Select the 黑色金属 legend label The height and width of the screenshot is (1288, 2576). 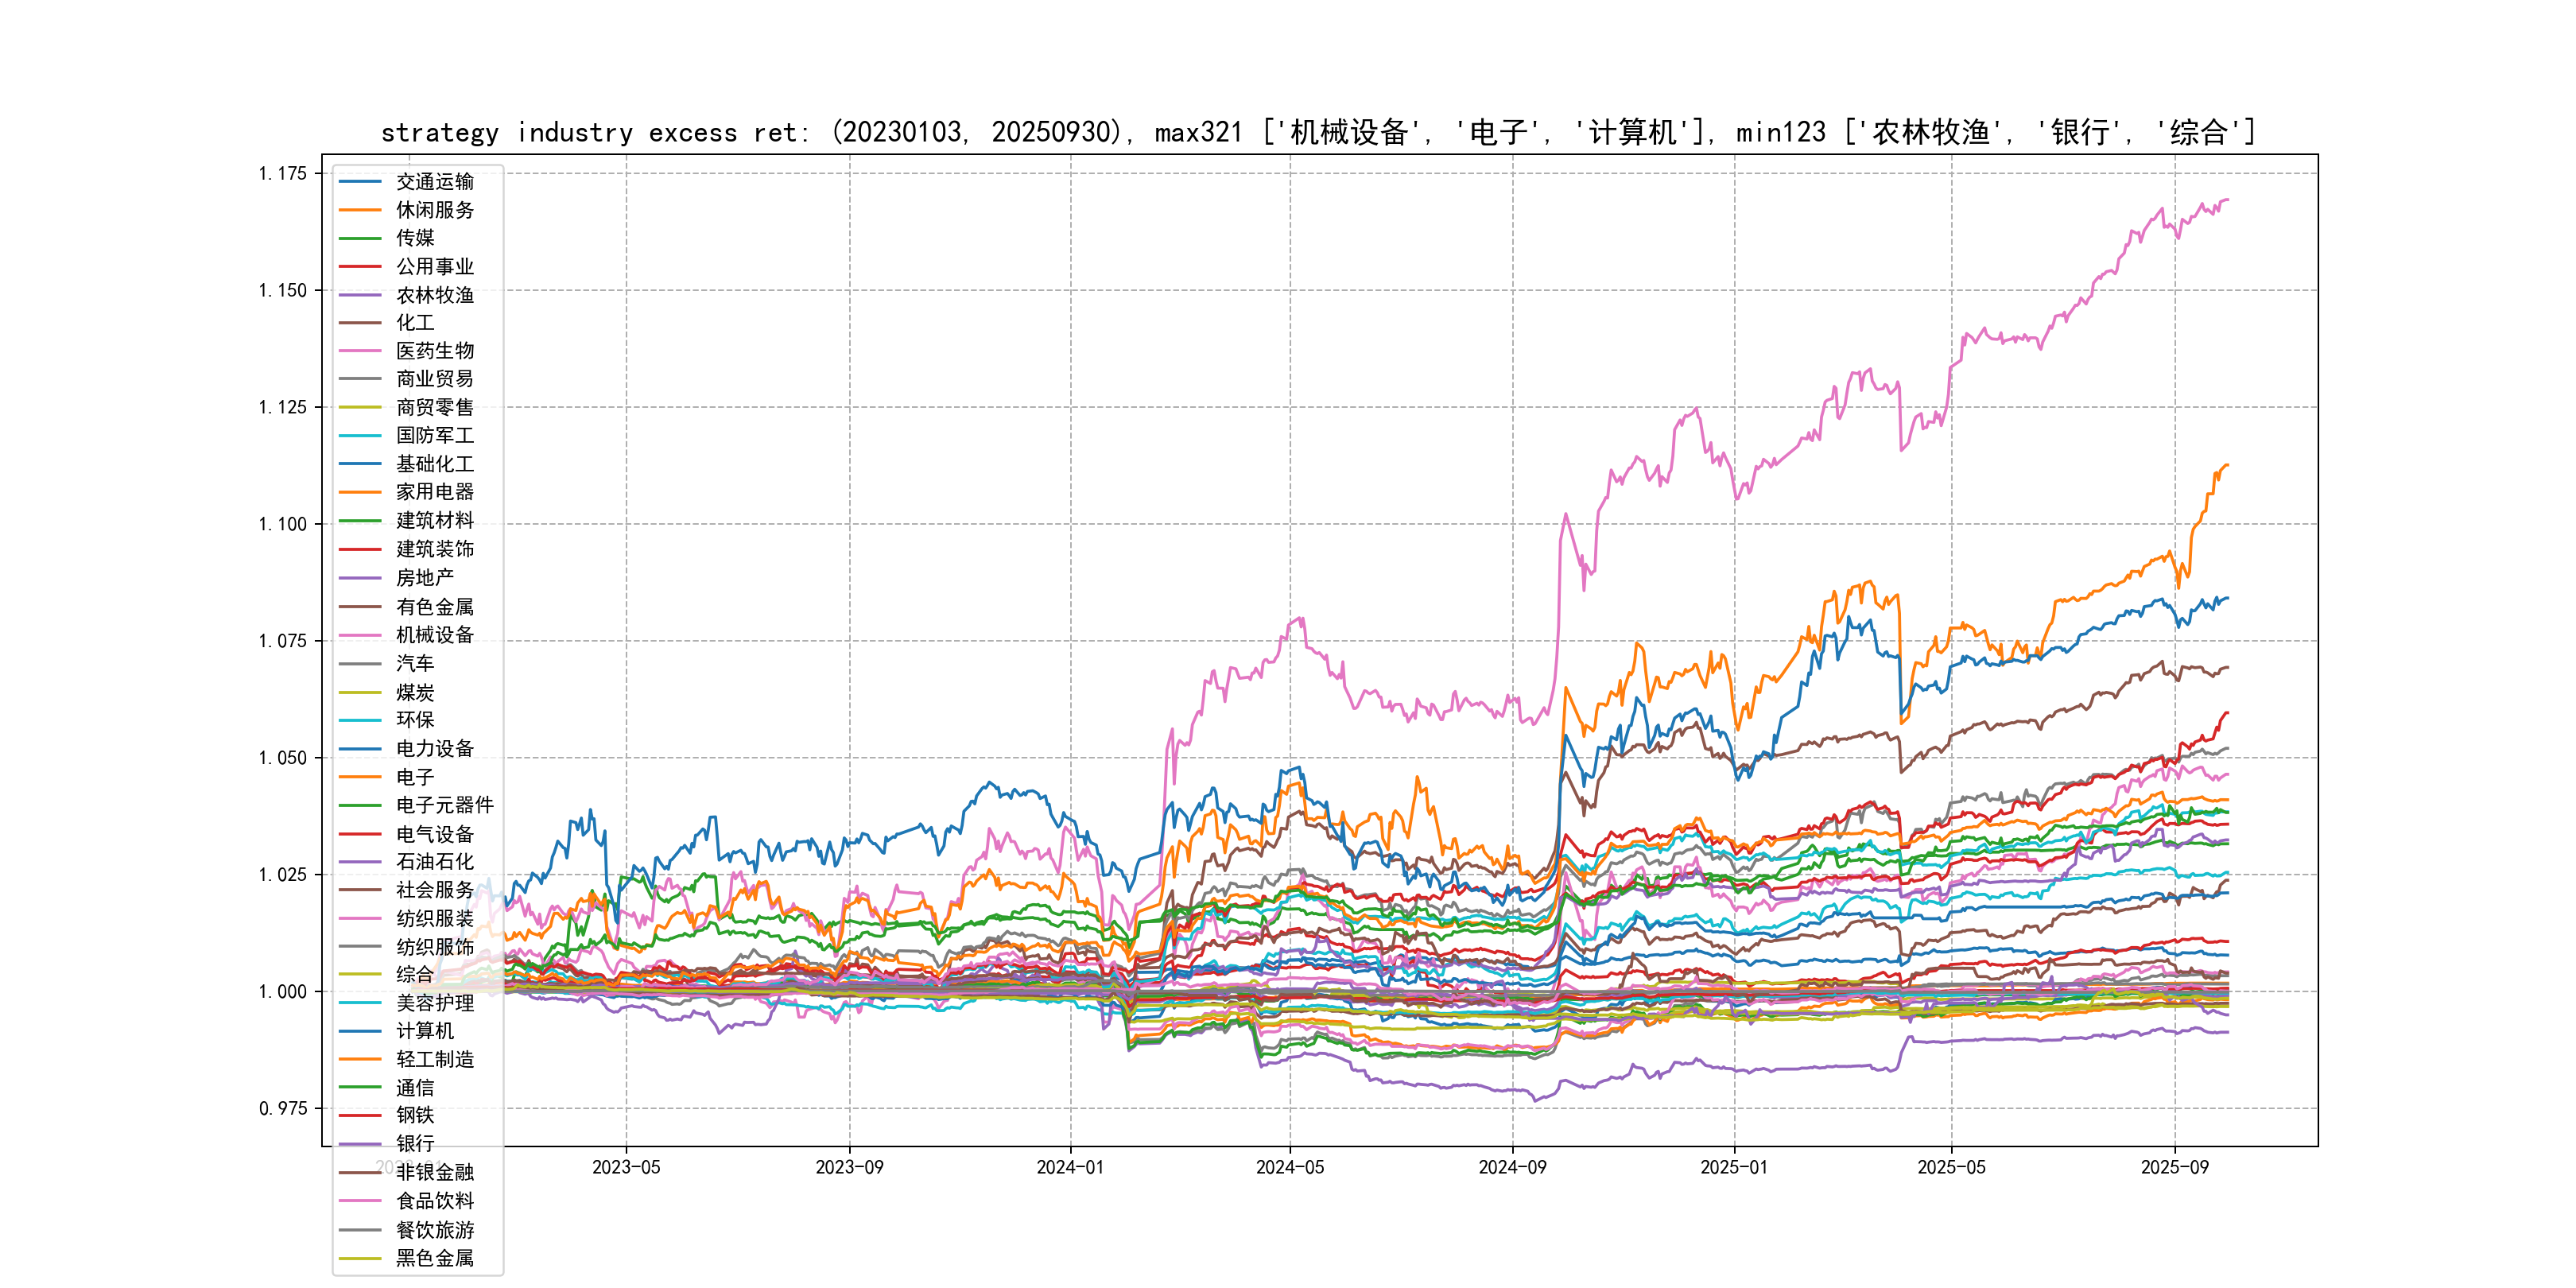coord(434,1259)
